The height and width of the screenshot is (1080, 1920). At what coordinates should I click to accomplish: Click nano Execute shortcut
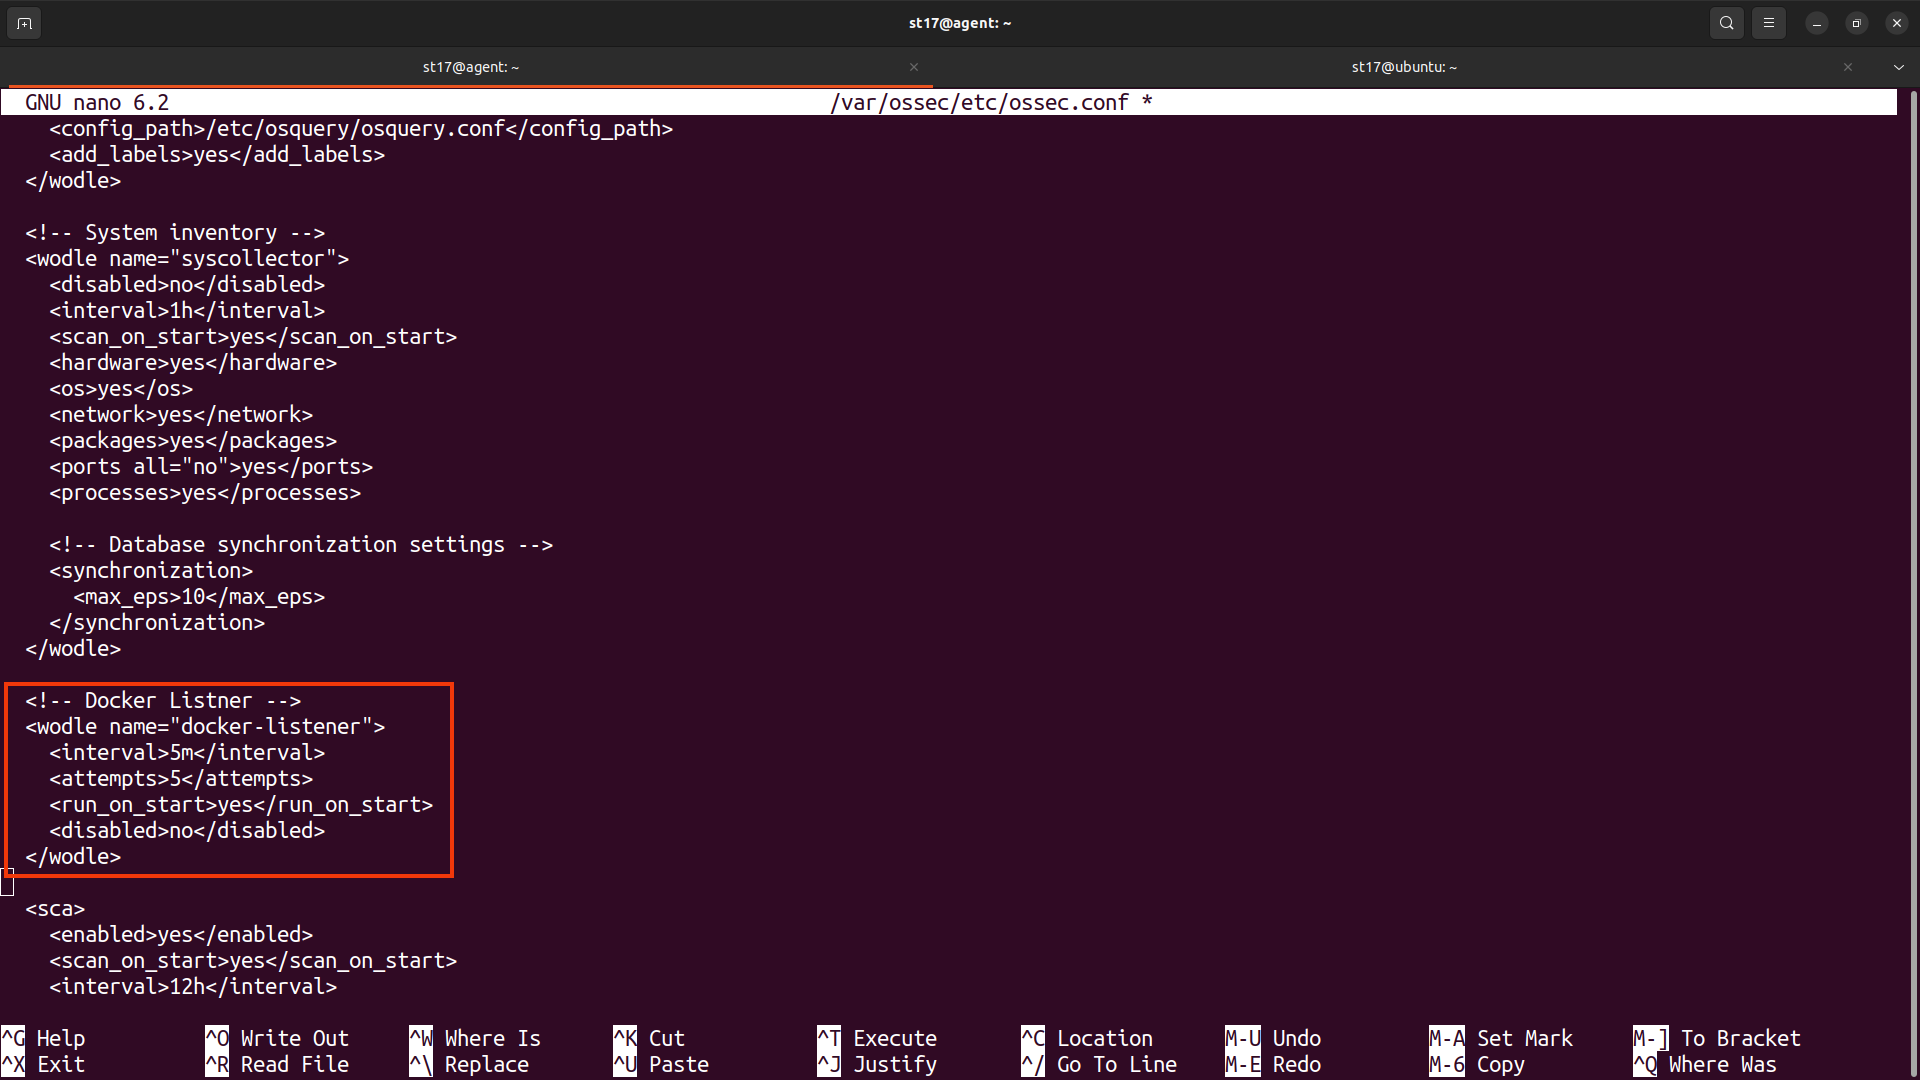877,1038
